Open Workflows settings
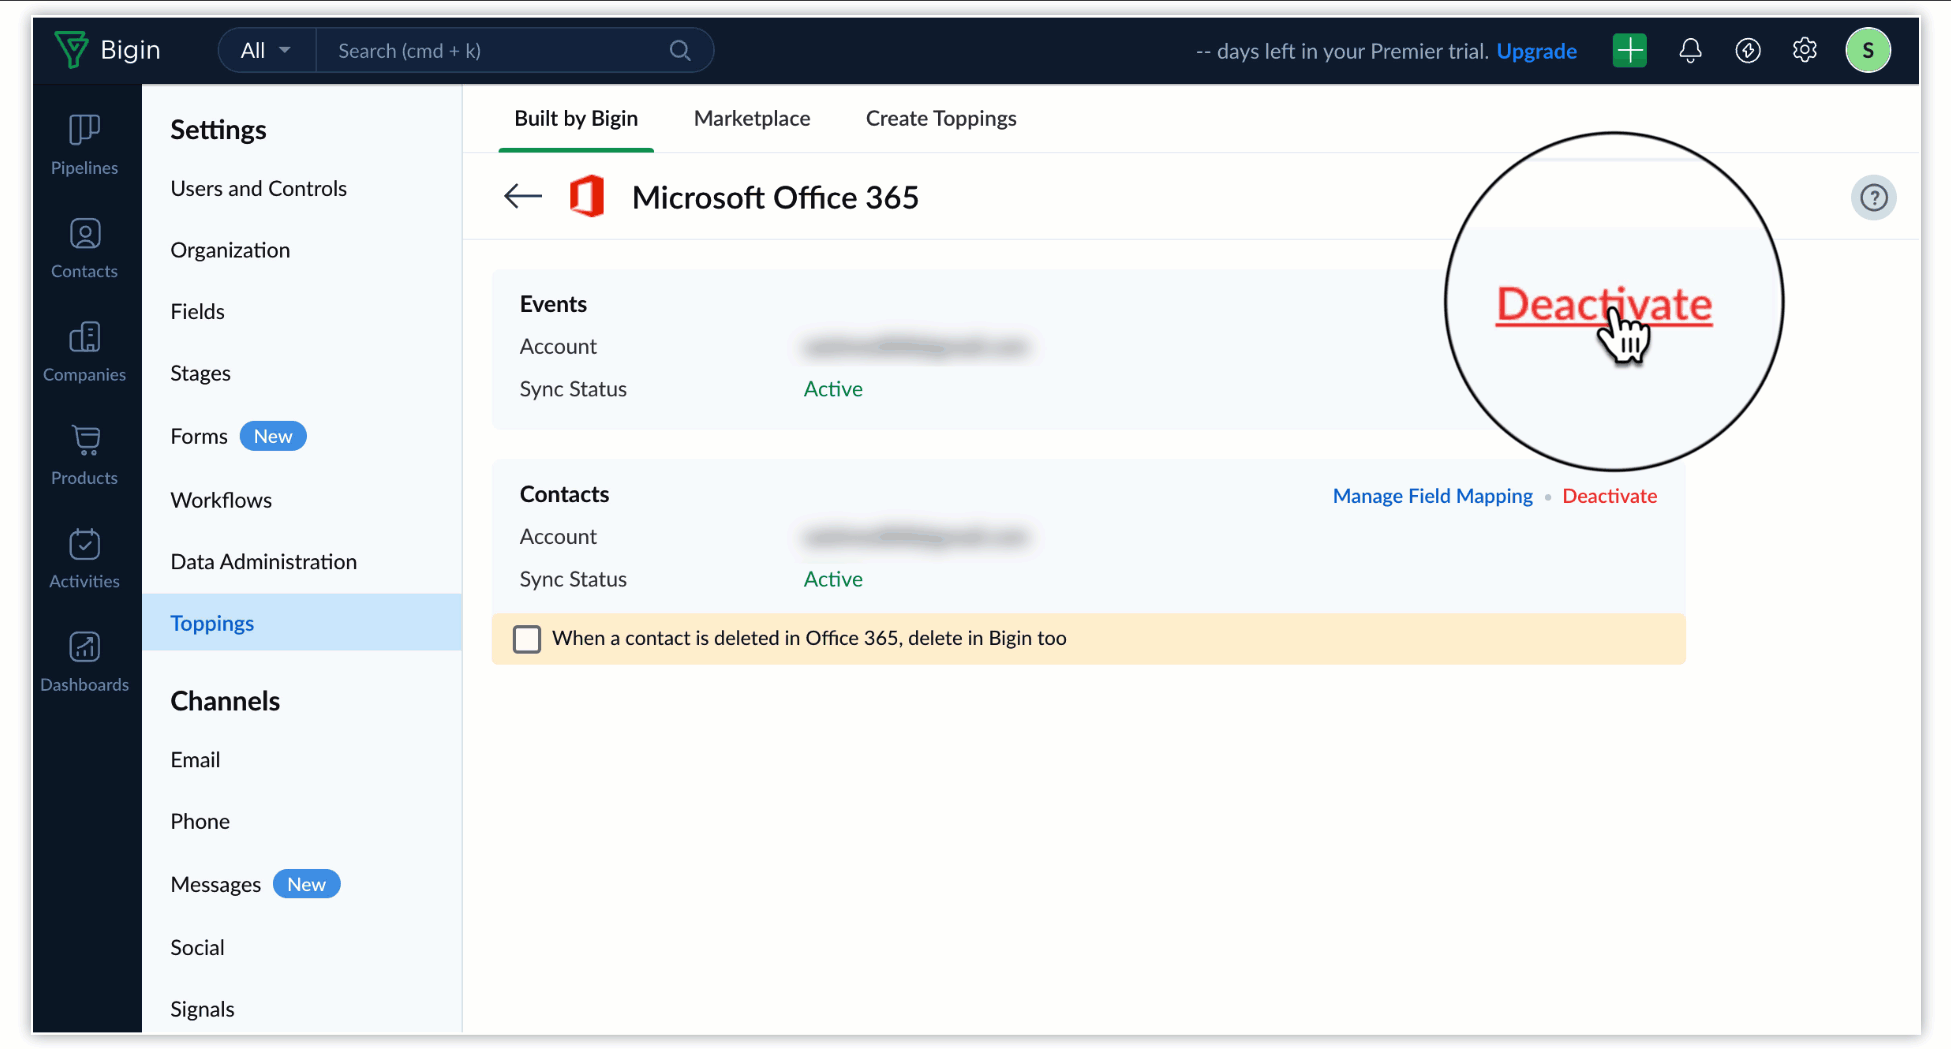The height and width of the screenshot is (1049, 1951). pyautogui.click(x=221, y=500)
